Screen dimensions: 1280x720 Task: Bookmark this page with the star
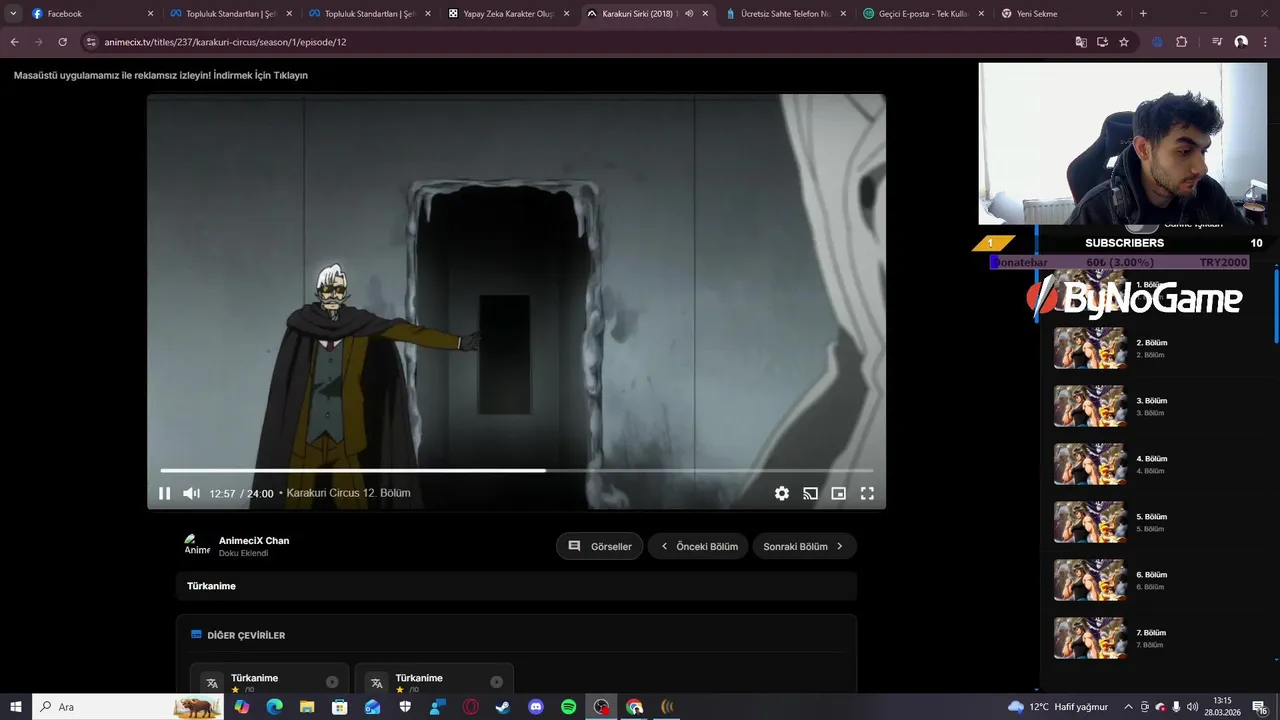pos(1124,42)
